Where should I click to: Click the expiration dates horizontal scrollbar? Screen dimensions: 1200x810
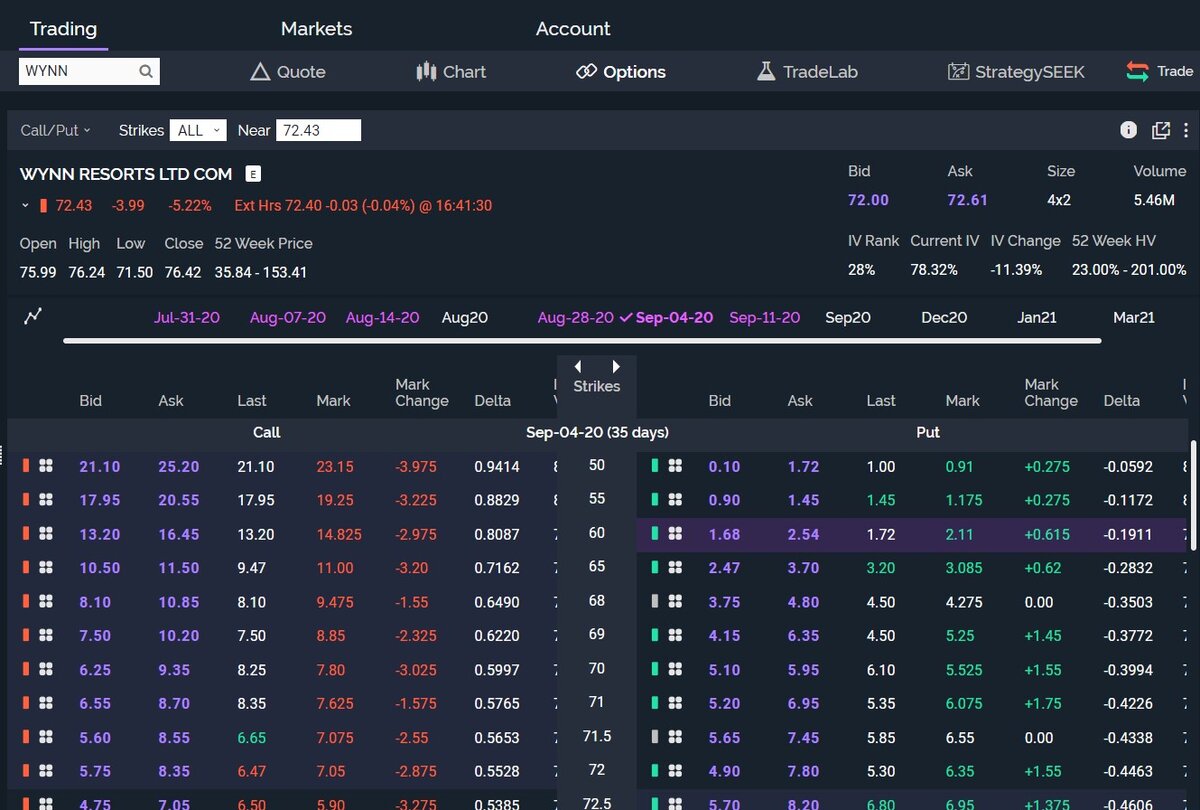[x=582, y=341]
